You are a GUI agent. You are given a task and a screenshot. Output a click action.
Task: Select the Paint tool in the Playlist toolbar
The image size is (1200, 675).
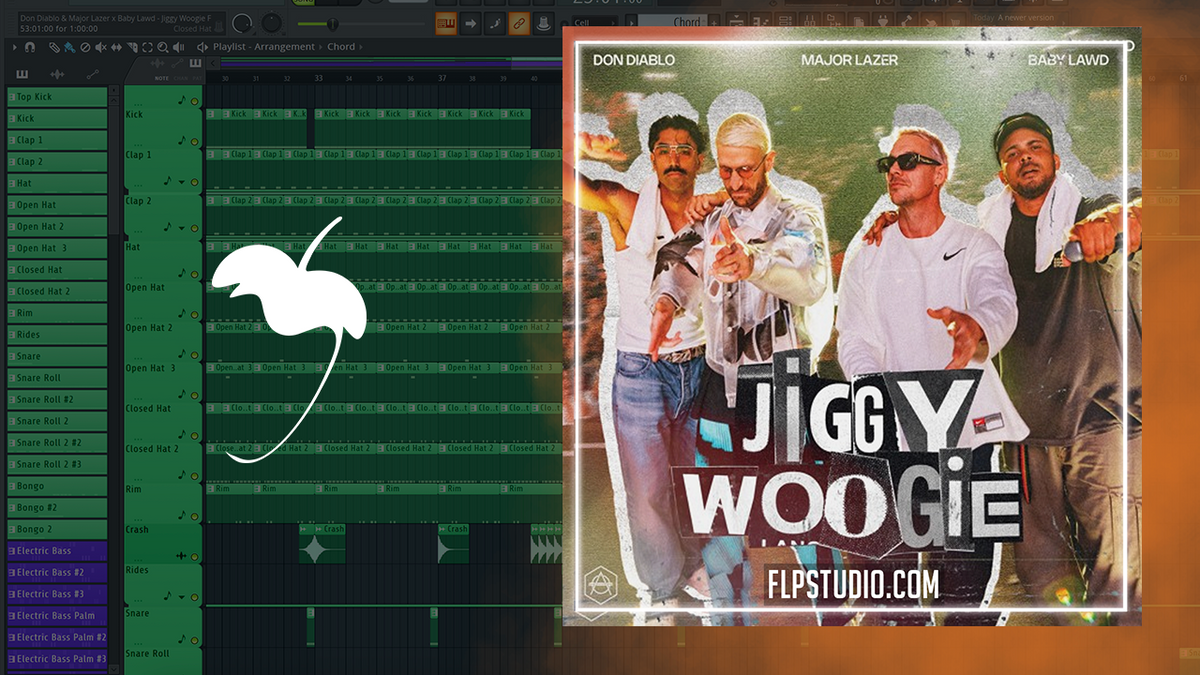point(69,47)
